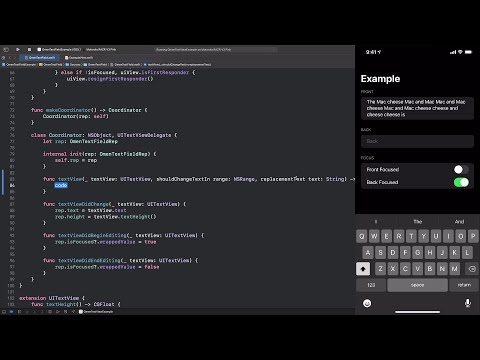Click 'textViewDidChange' function name in editor

pyautogui.click(x=83, y=204)
